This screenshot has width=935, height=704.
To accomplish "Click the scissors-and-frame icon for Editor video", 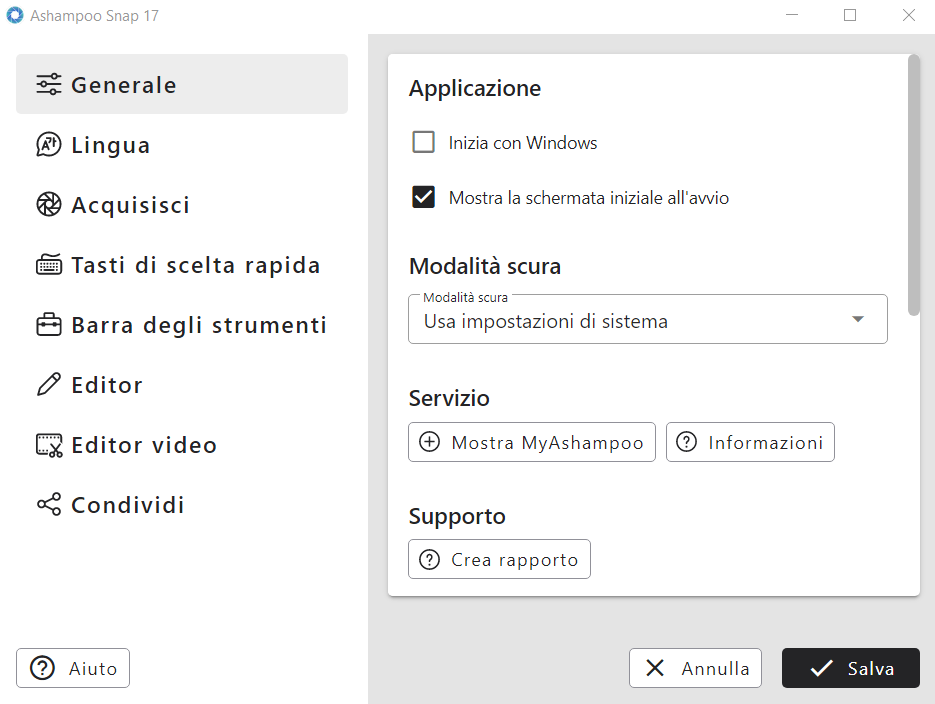I will pyautogui.click(x=48, y=445).
